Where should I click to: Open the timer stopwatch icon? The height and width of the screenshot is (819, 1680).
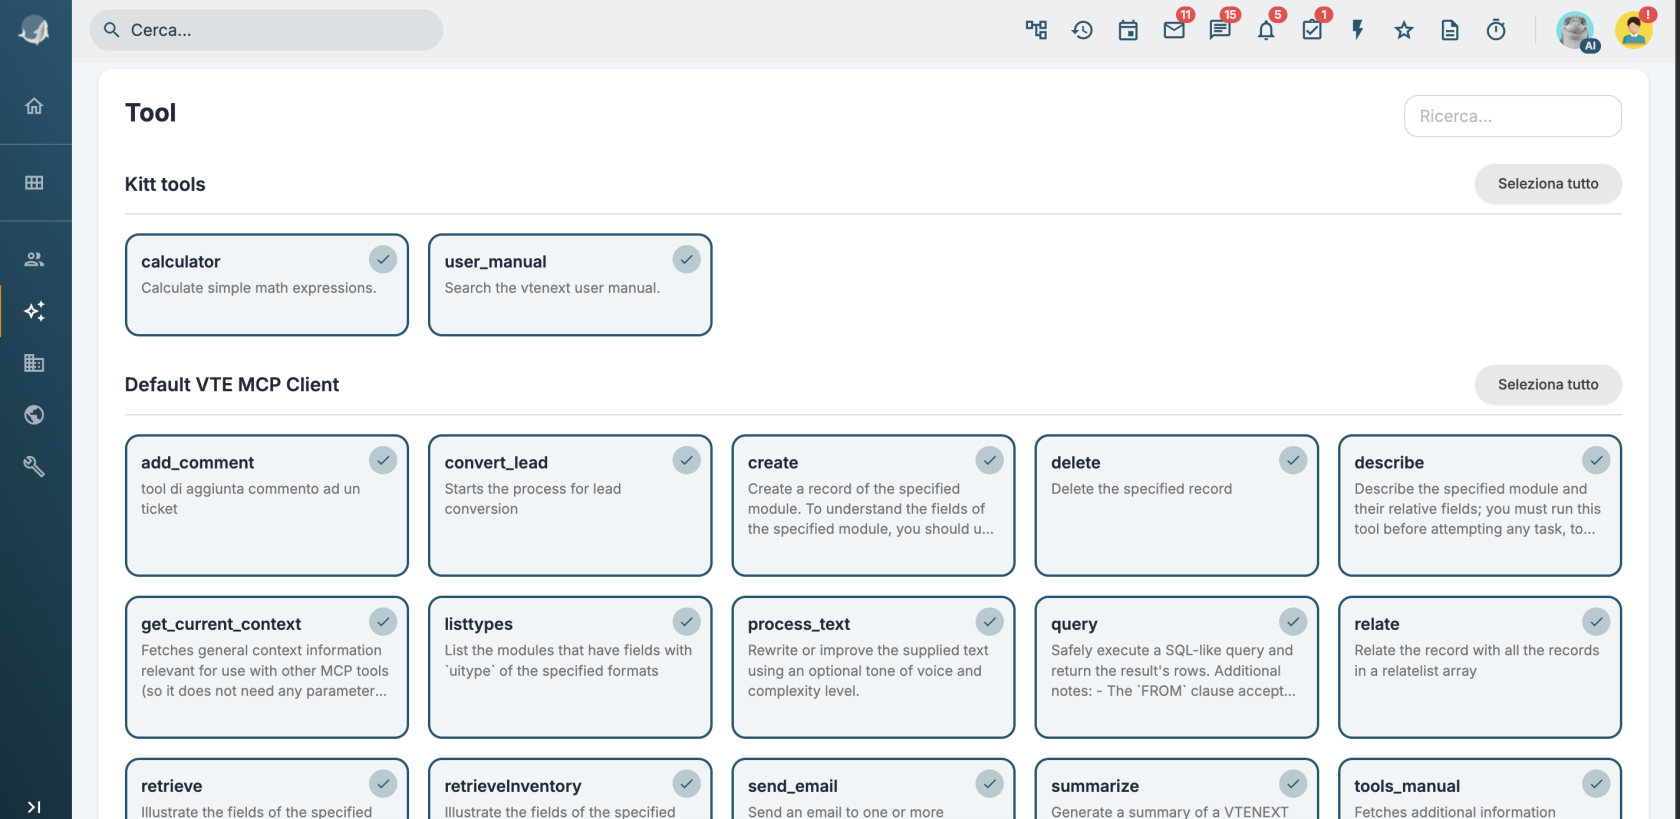point(1496,30)
